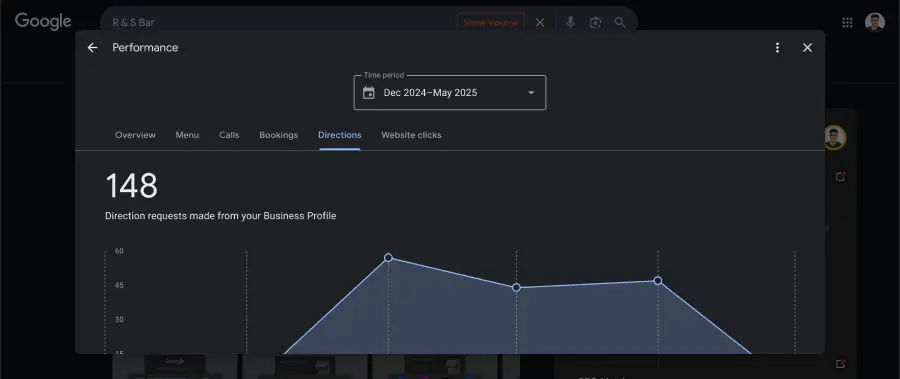View the Website clicks tab
The image size is (900, 379).
(412, 135)
